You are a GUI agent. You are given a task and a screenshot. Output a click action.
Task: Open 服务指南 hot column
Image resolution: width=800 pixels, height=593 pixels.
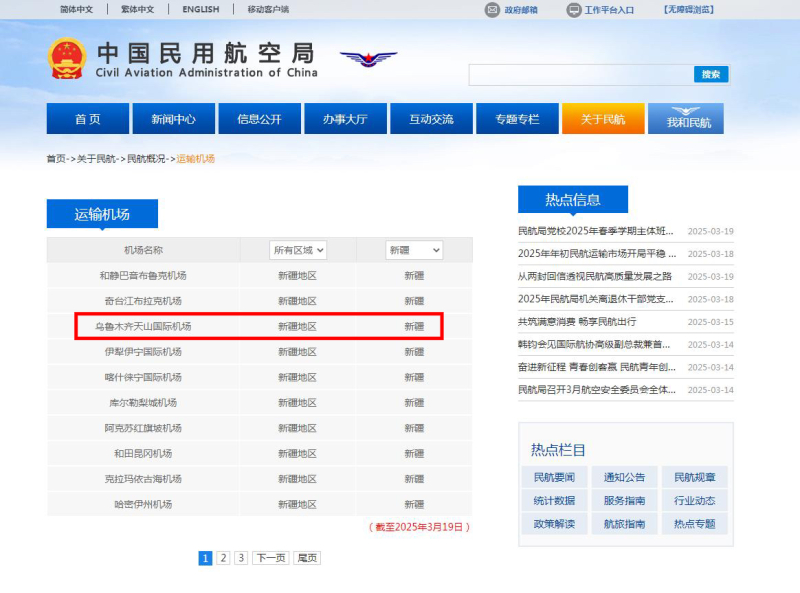pos(624,501)
